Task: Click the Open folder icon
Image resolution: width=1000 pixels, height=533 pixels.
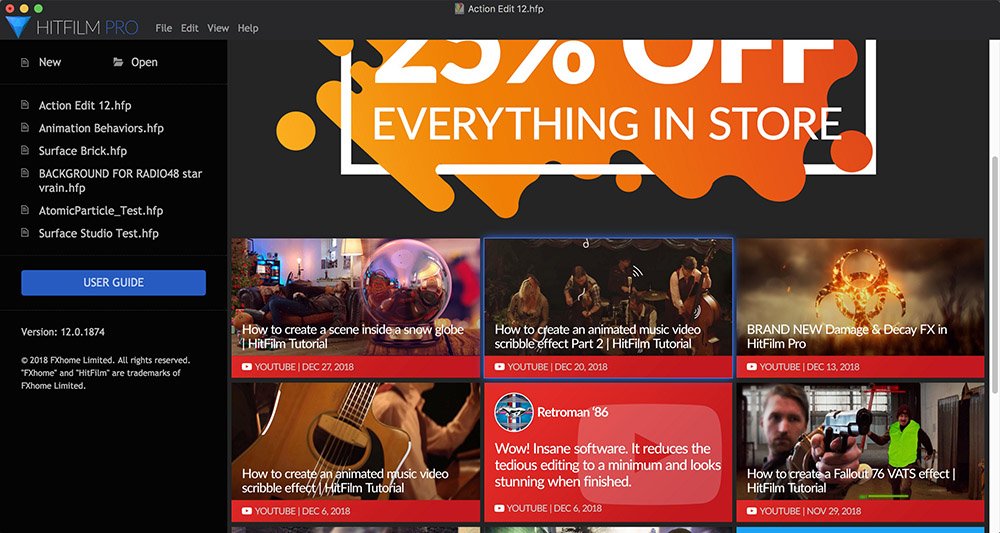Action: (x=118, y=62)
